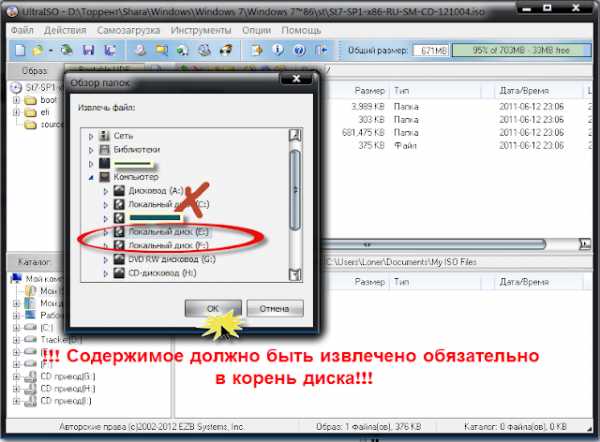Select Библиотеки in the folder tree

(x=137, y=150)
